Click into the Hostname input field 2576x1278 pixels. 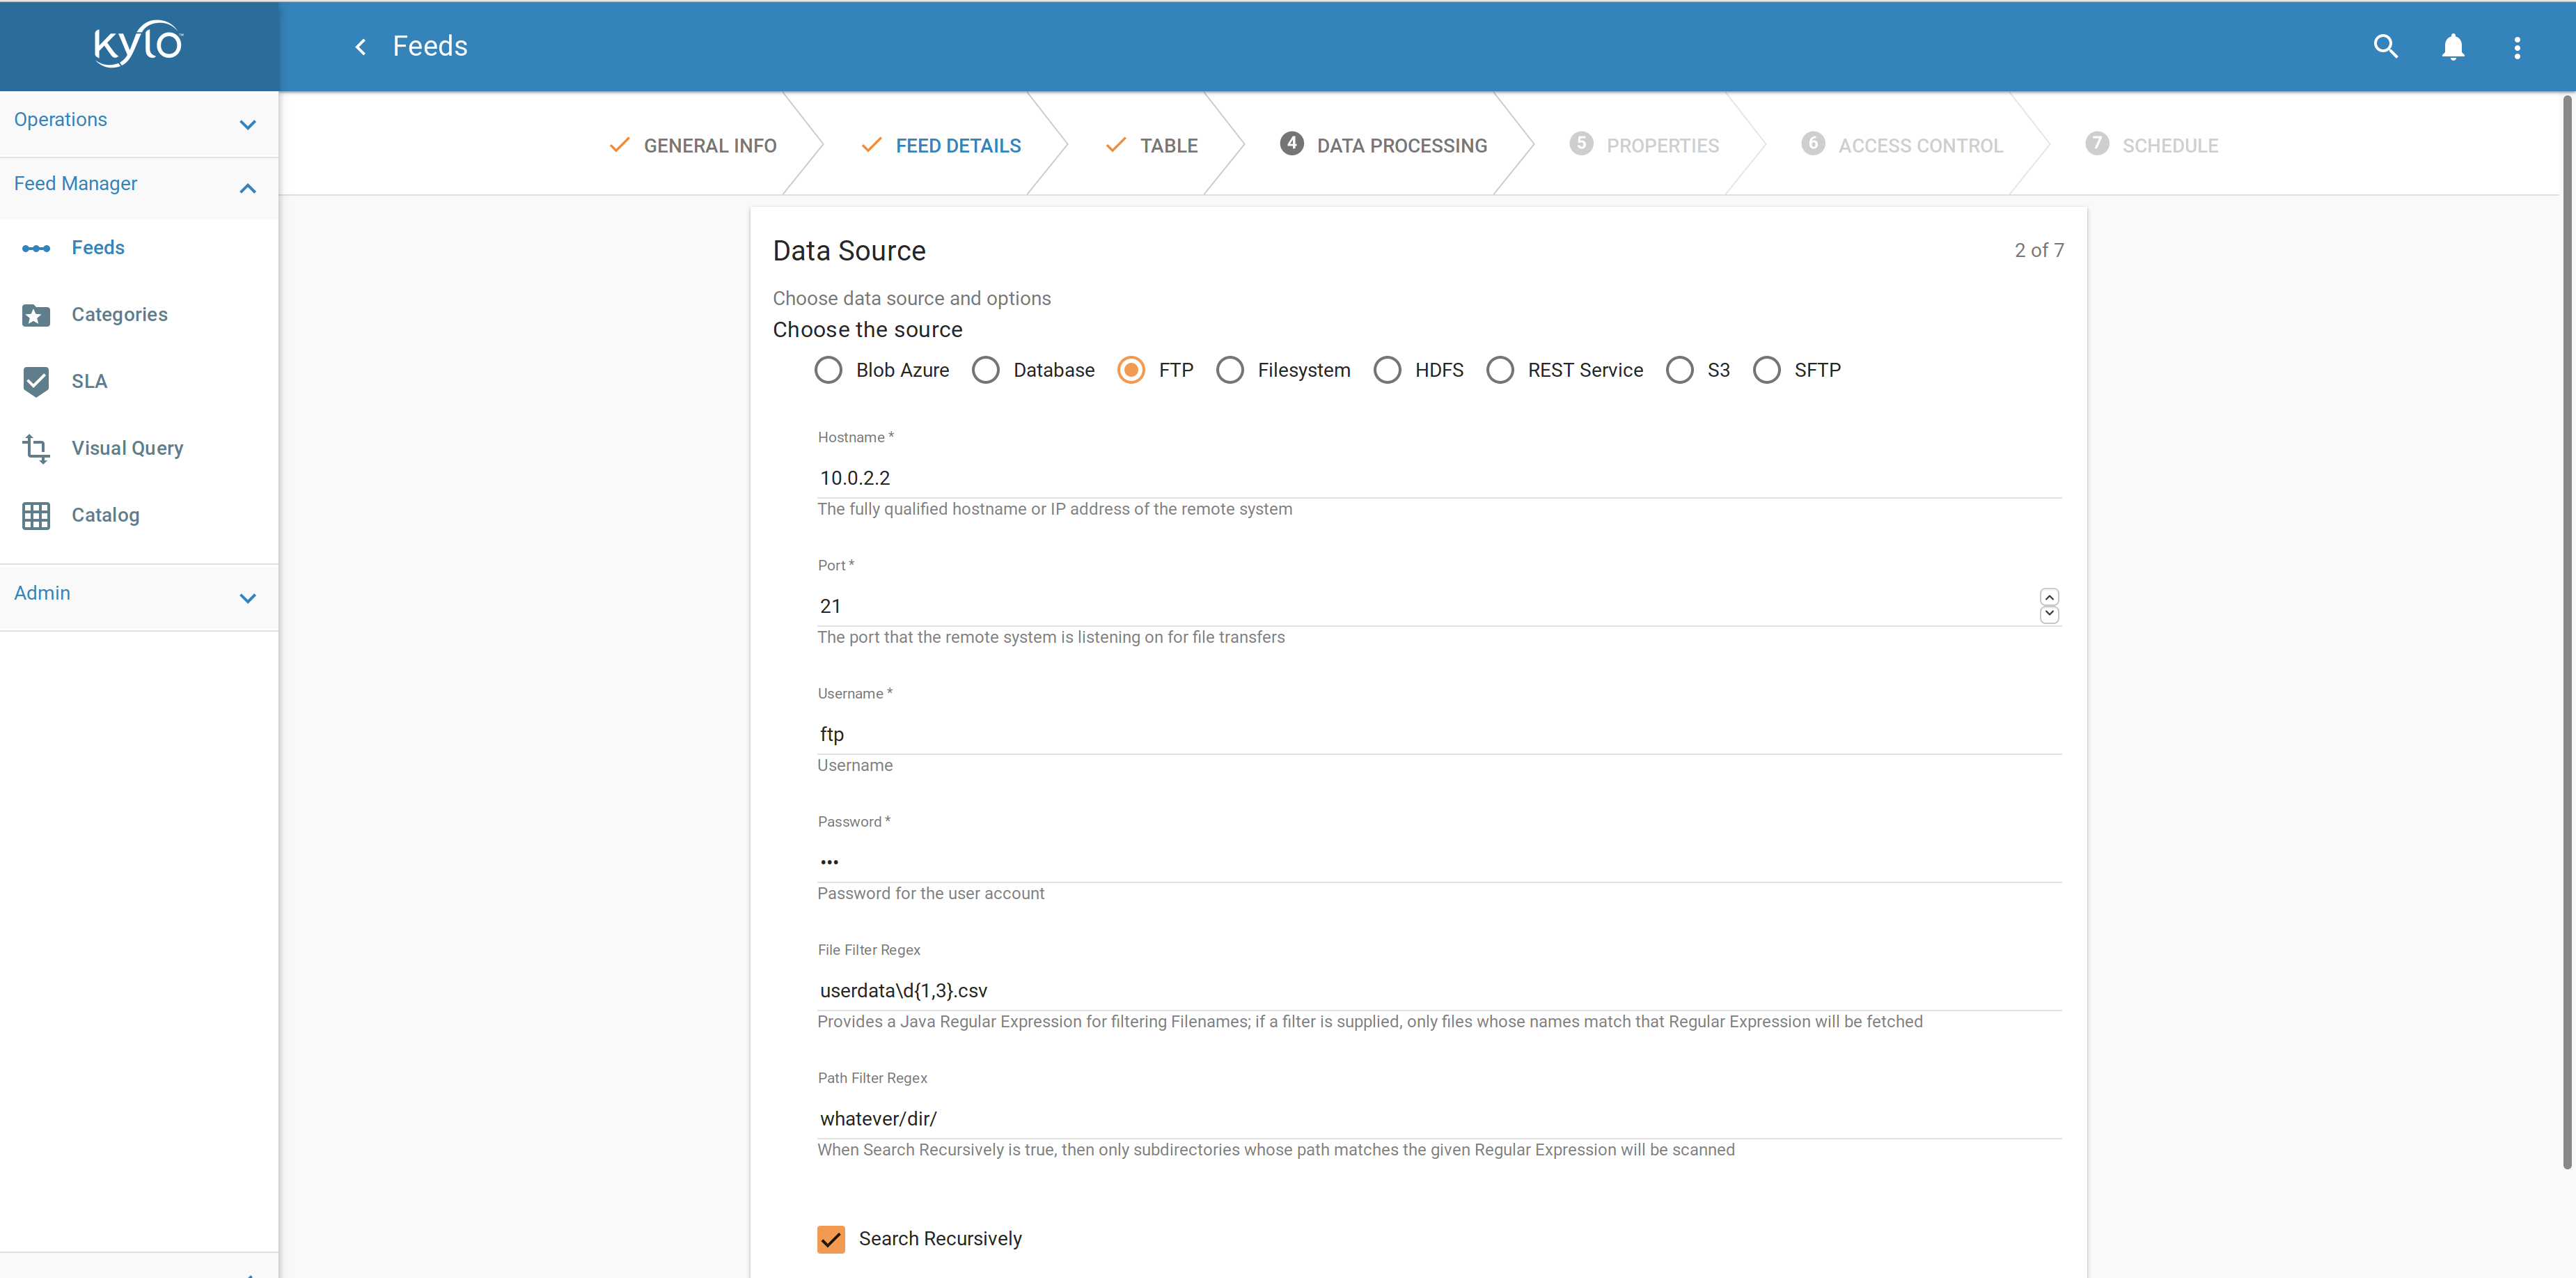[1438, 478]
